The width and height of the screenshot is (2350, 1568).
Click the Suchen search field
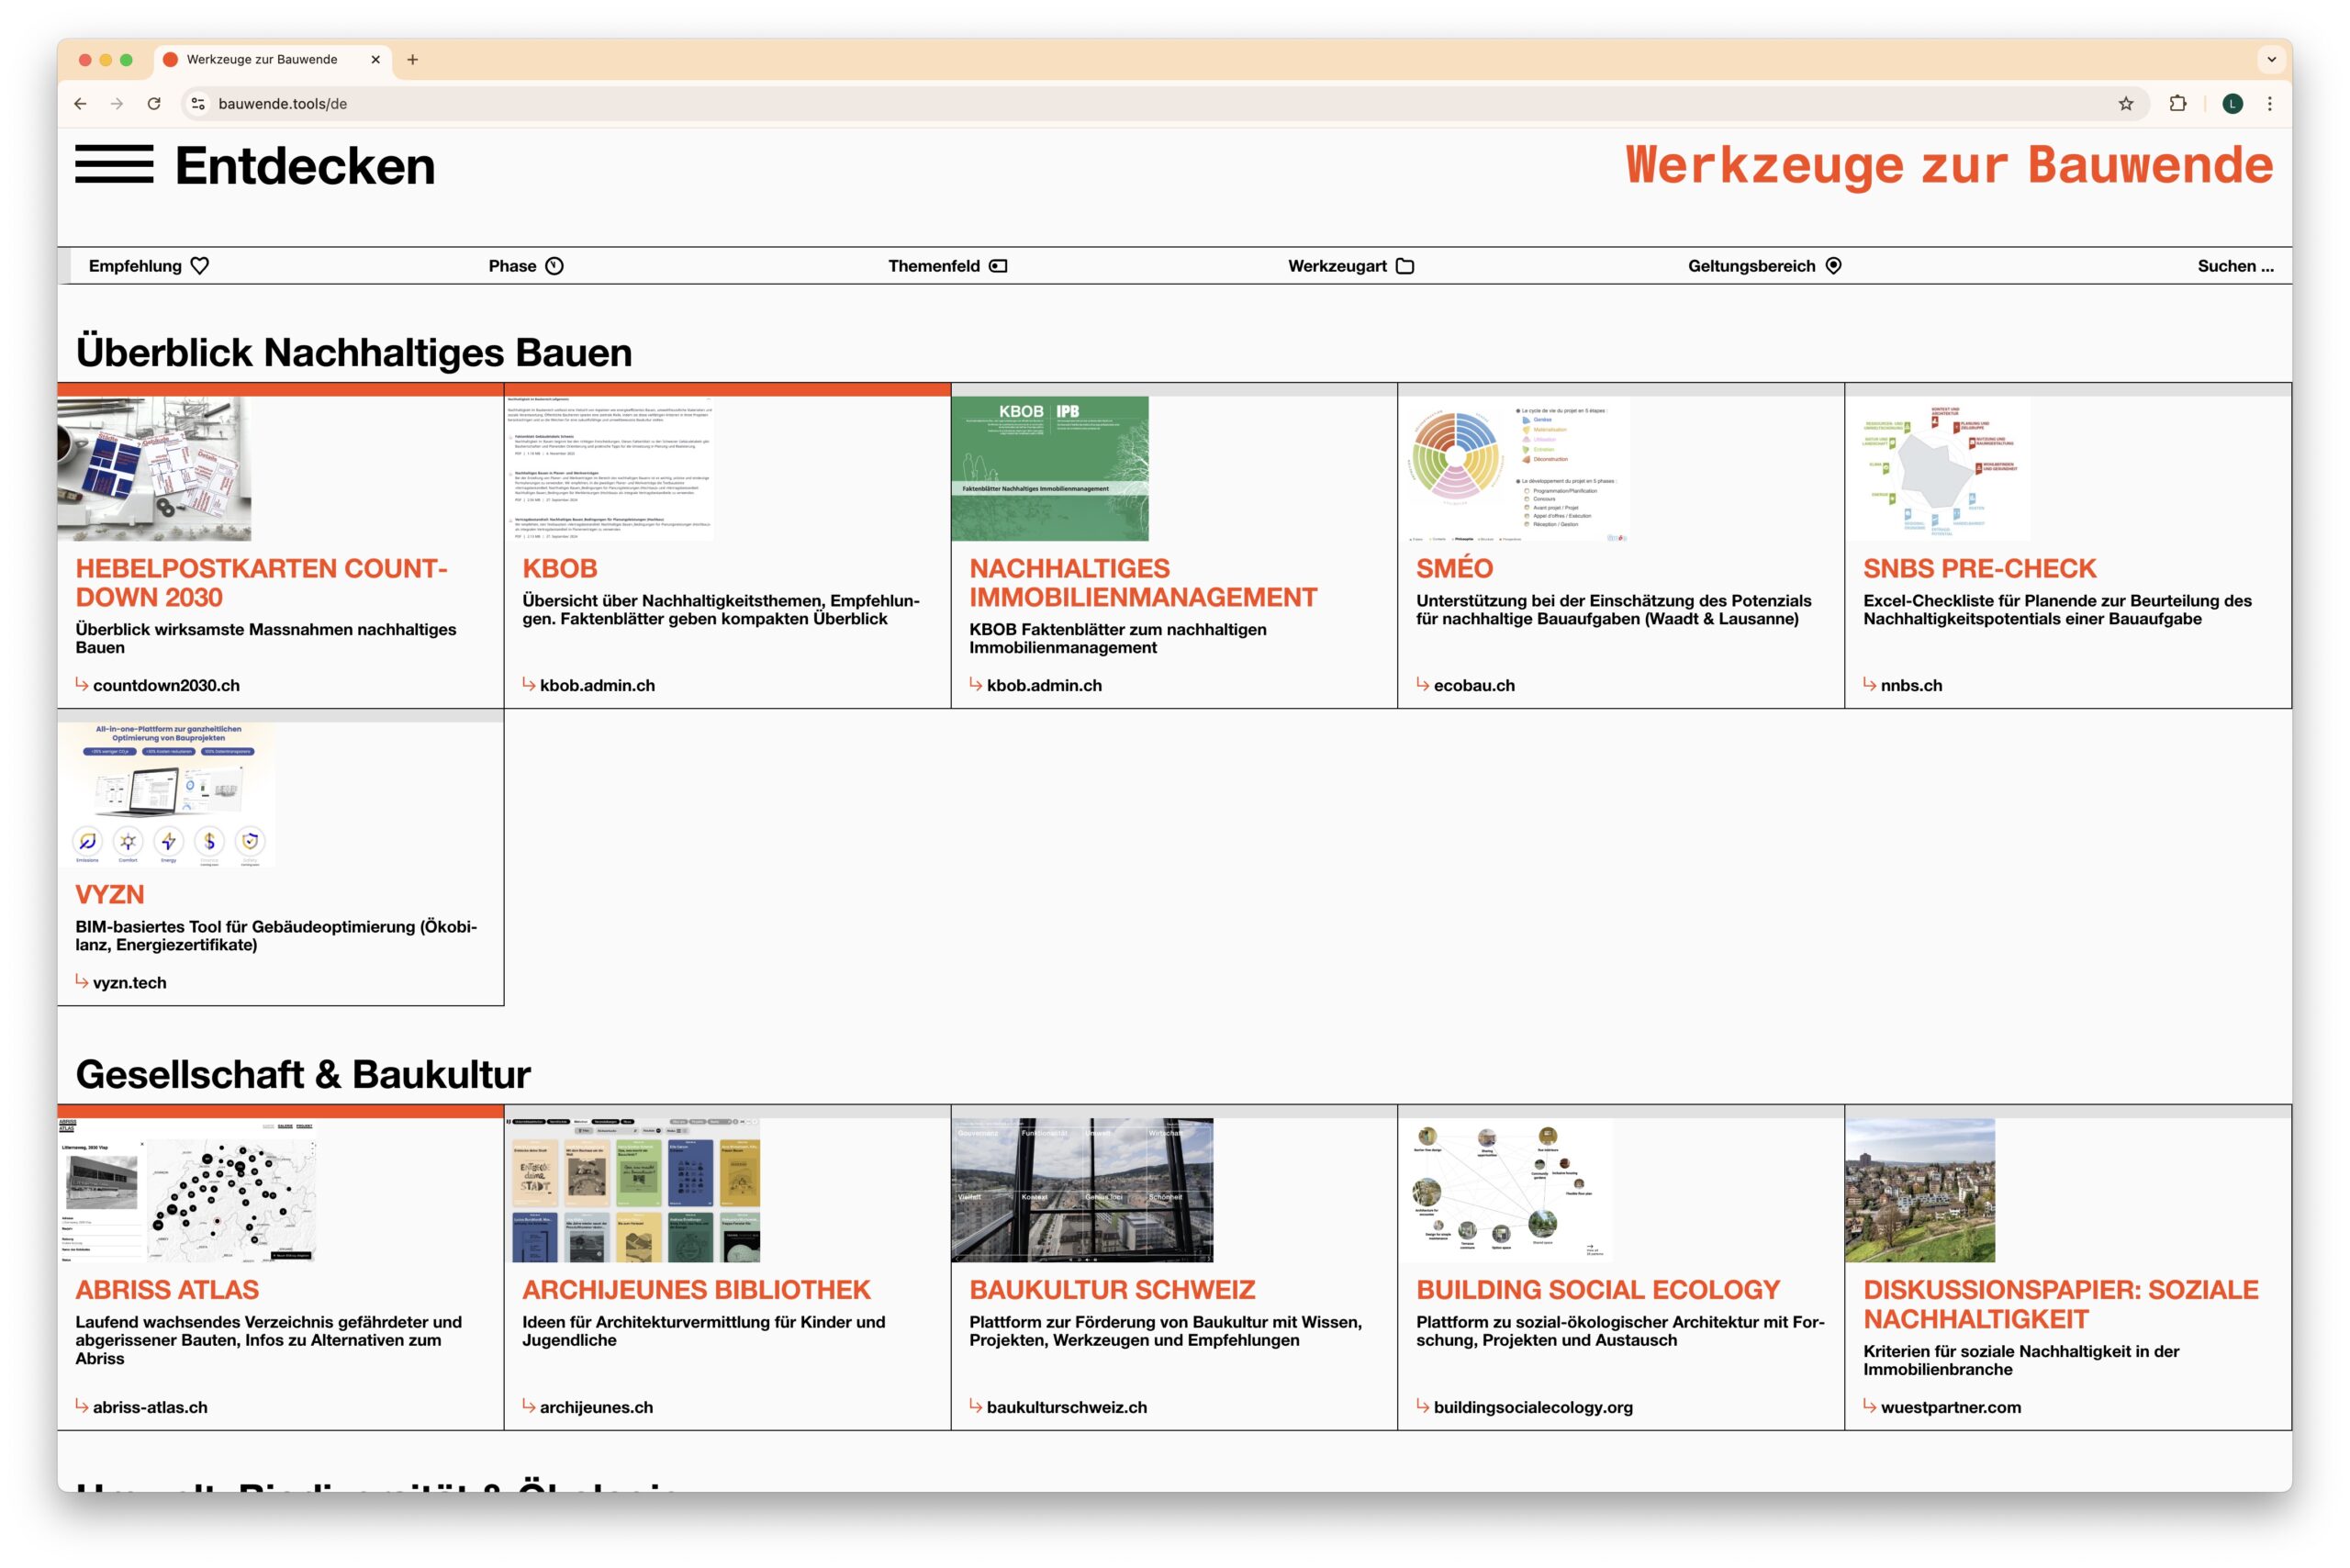pos(2234,266)
